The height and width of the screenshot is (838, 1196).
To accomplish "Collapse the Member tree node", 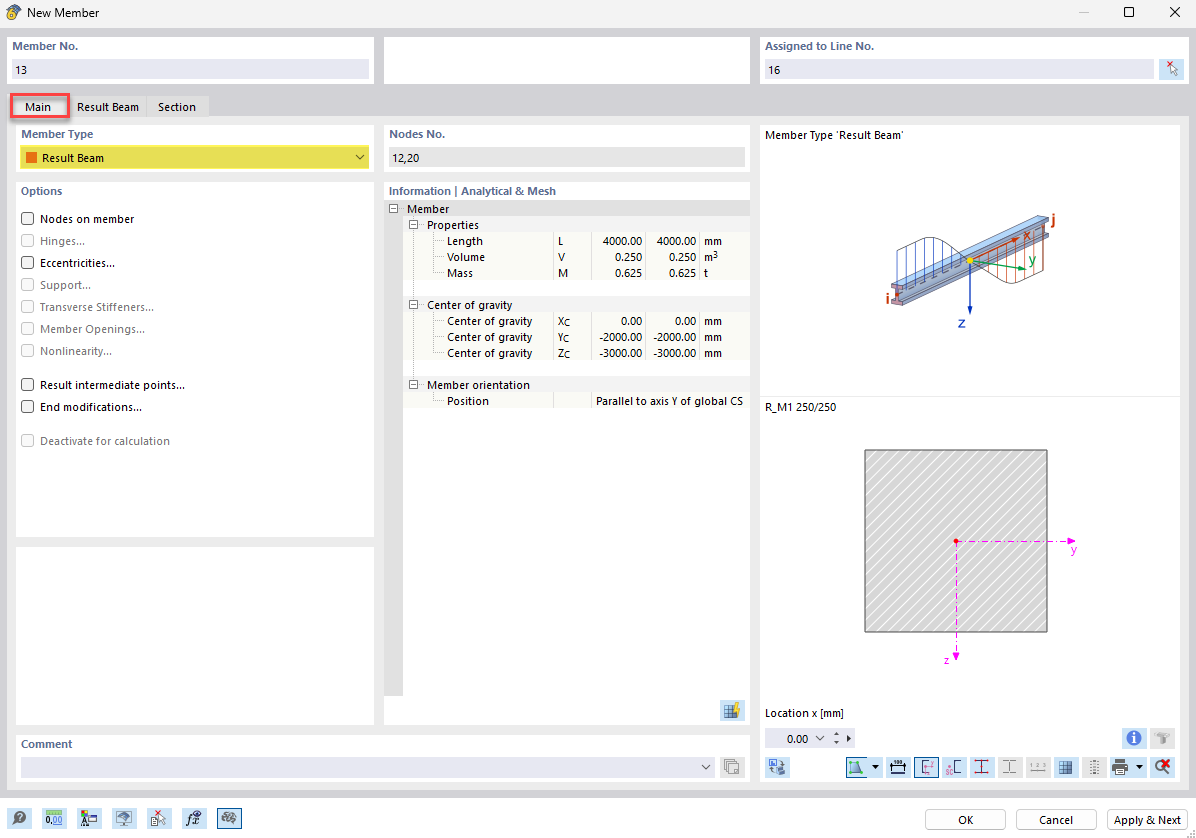I will click(x=394, y=209).
